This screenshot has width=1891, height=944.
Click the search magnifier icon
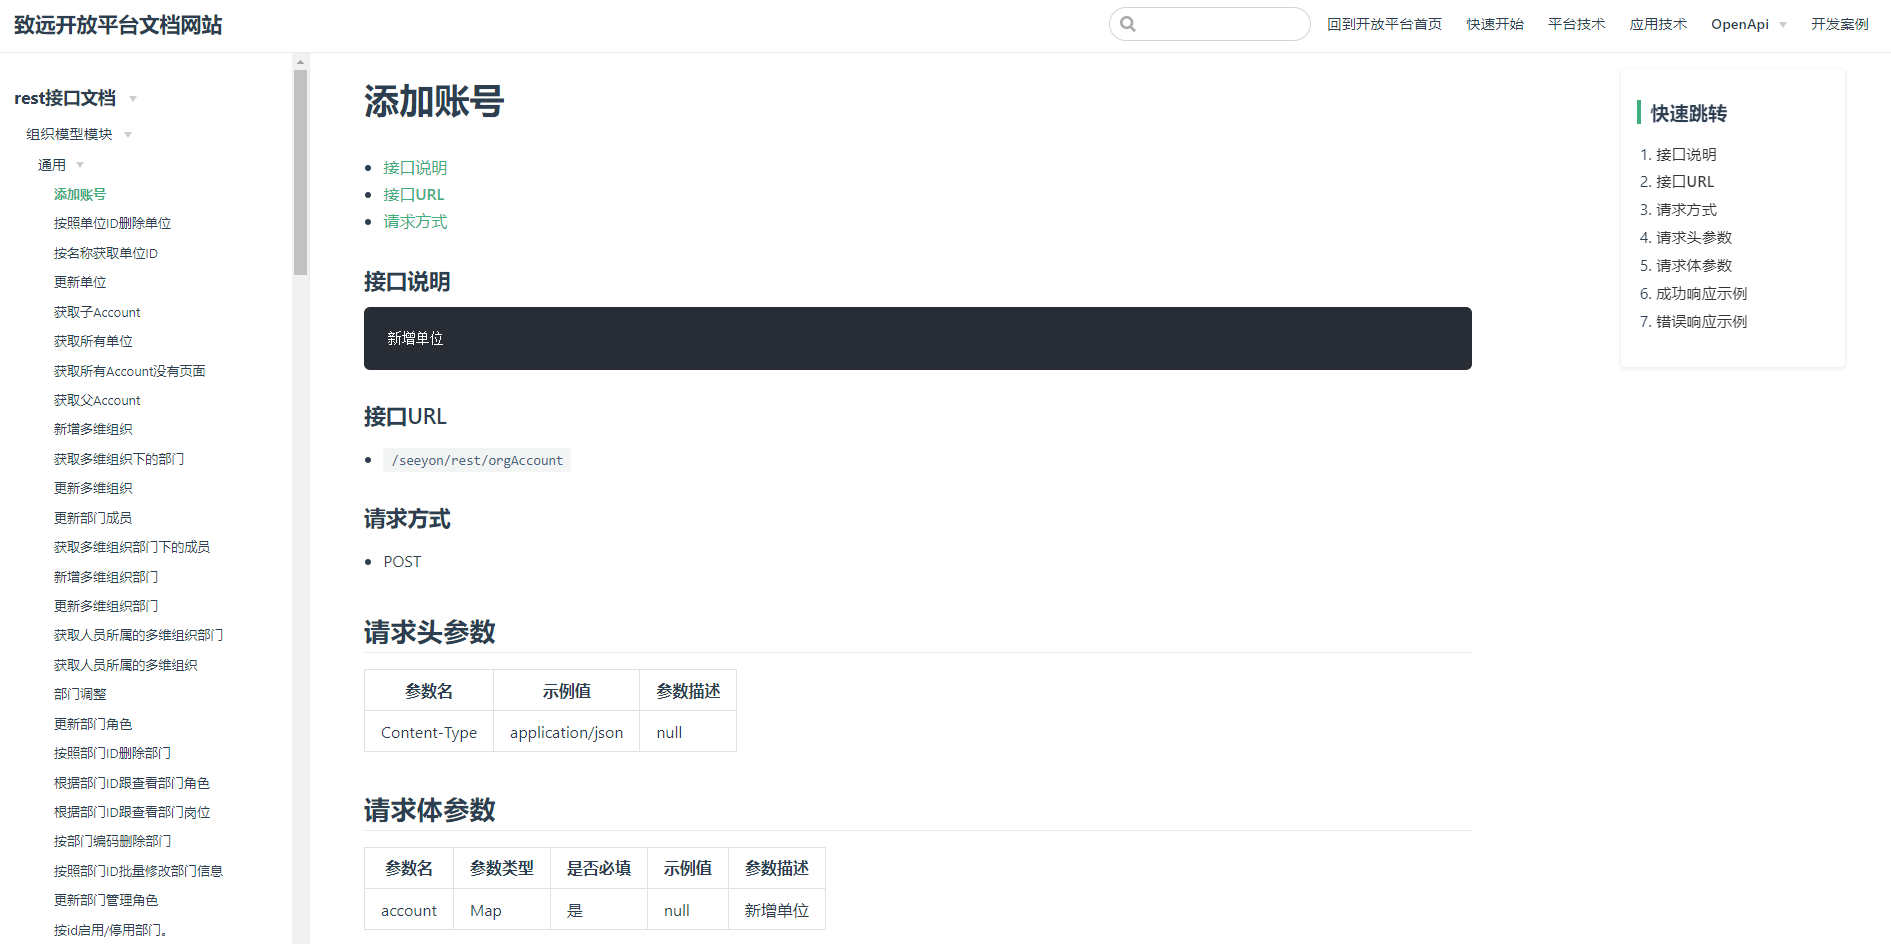1128,24
